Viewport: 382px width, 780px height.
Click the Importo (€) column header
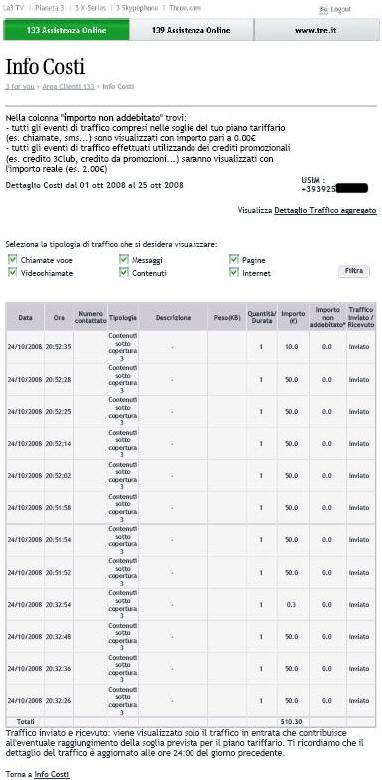click(293, 317)
